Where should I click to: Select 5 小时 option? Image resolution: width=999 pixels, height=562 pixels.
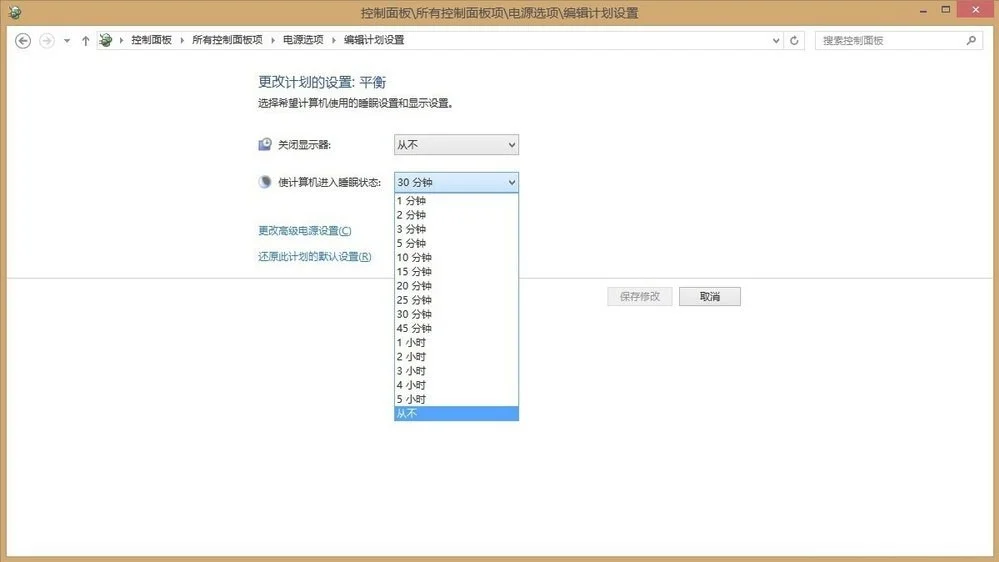(x=456, y=399)
